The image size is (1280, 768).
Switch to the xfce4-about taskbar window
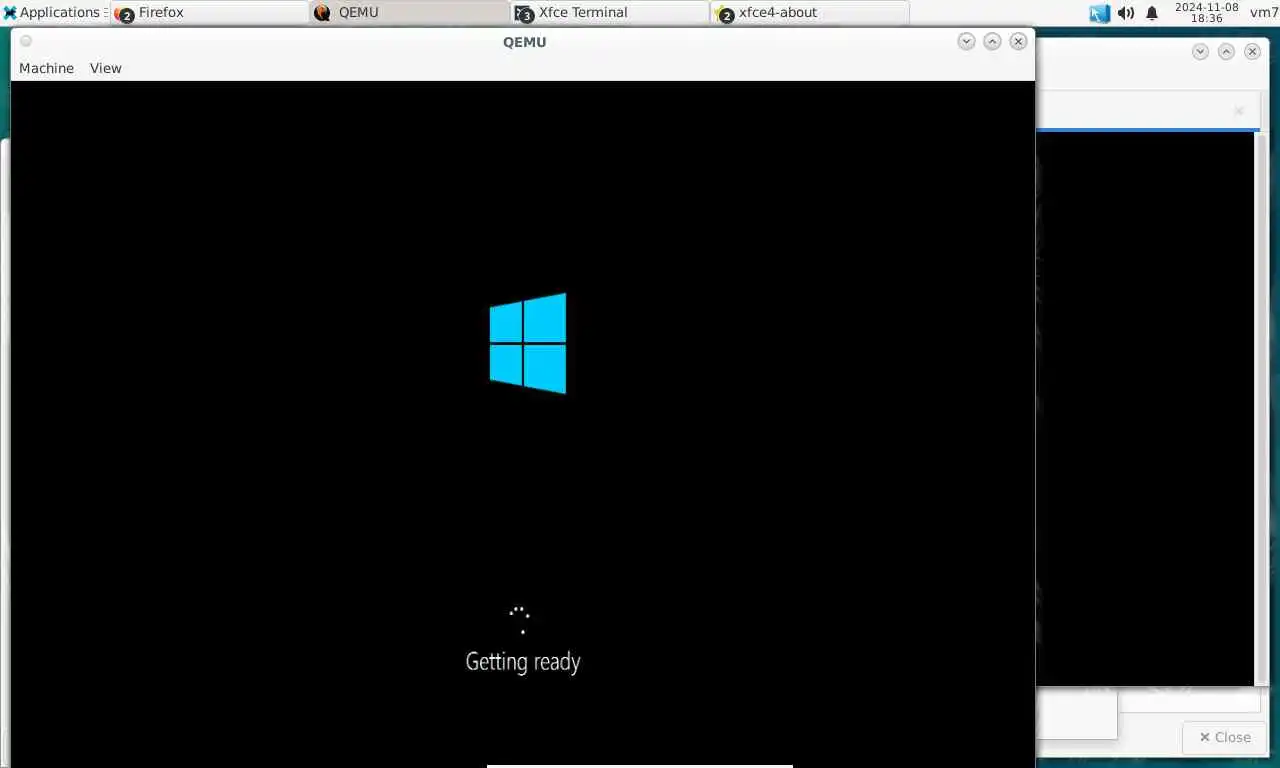click(x=809, y=12)
